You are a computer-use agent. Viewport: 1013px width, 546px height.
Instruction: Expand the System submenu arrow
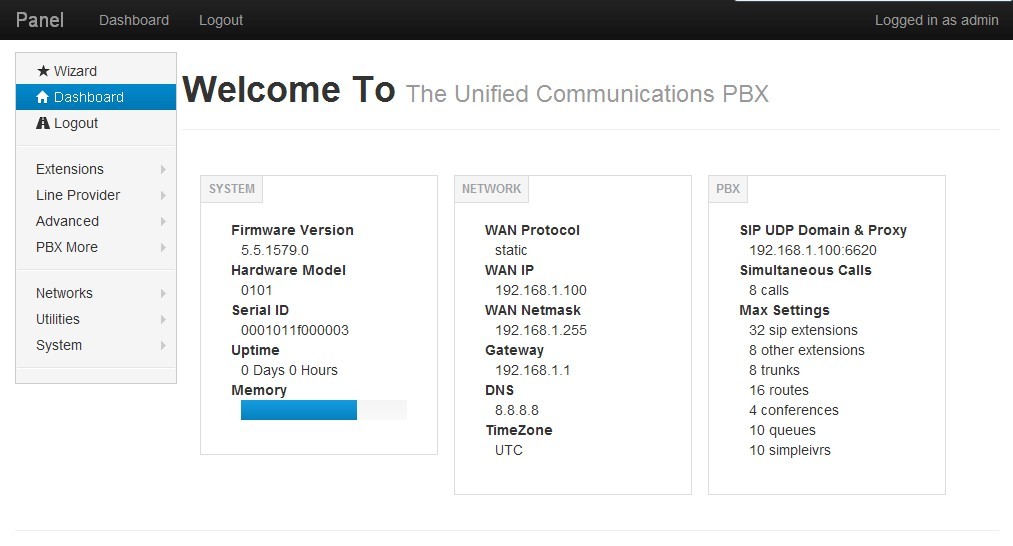point(163,345)
